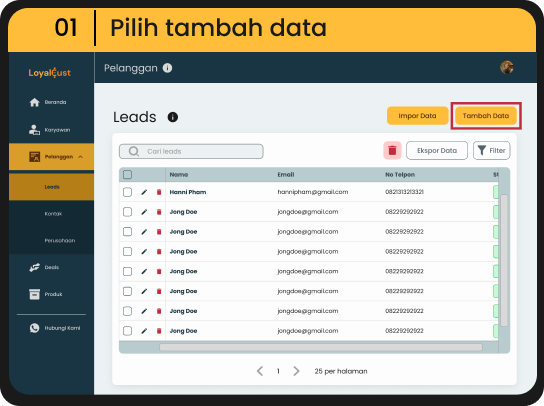
Task: Edit Hanni Pham row with pencil icon
Action: pyautogui.click(x=144, y=192)
